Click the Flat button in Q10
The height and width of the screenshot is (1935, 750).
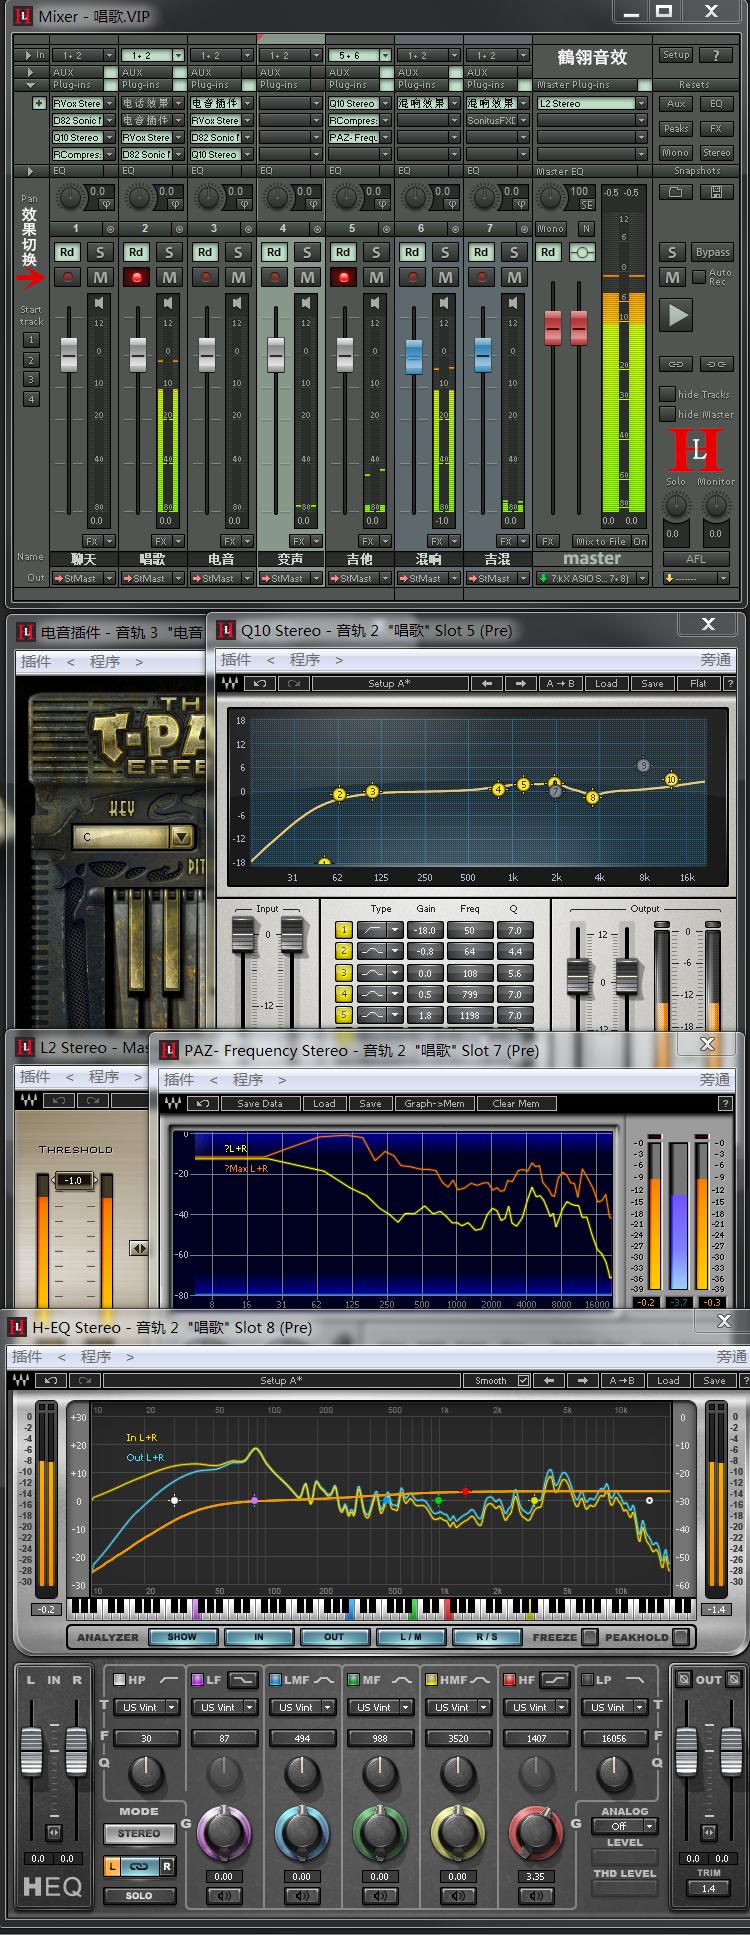[698, 684]
